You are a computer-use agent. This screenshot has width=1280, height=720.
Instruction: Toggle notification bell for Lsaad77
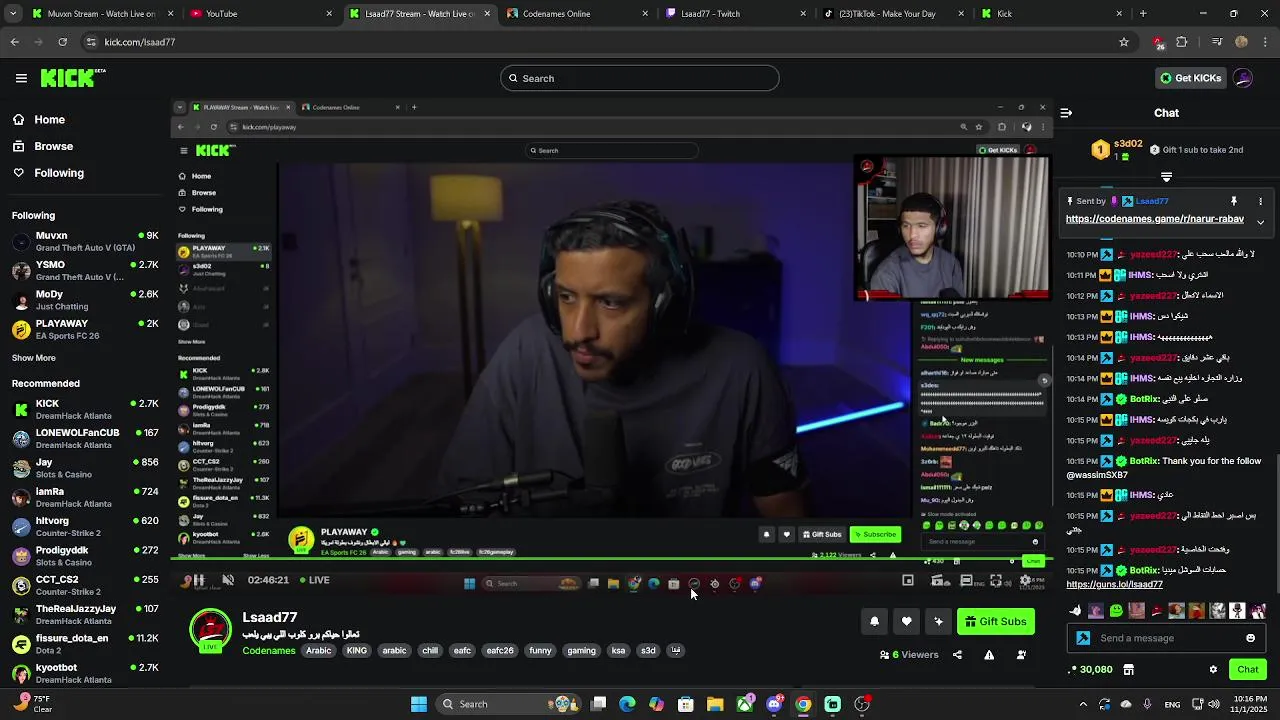click(874, 622)
